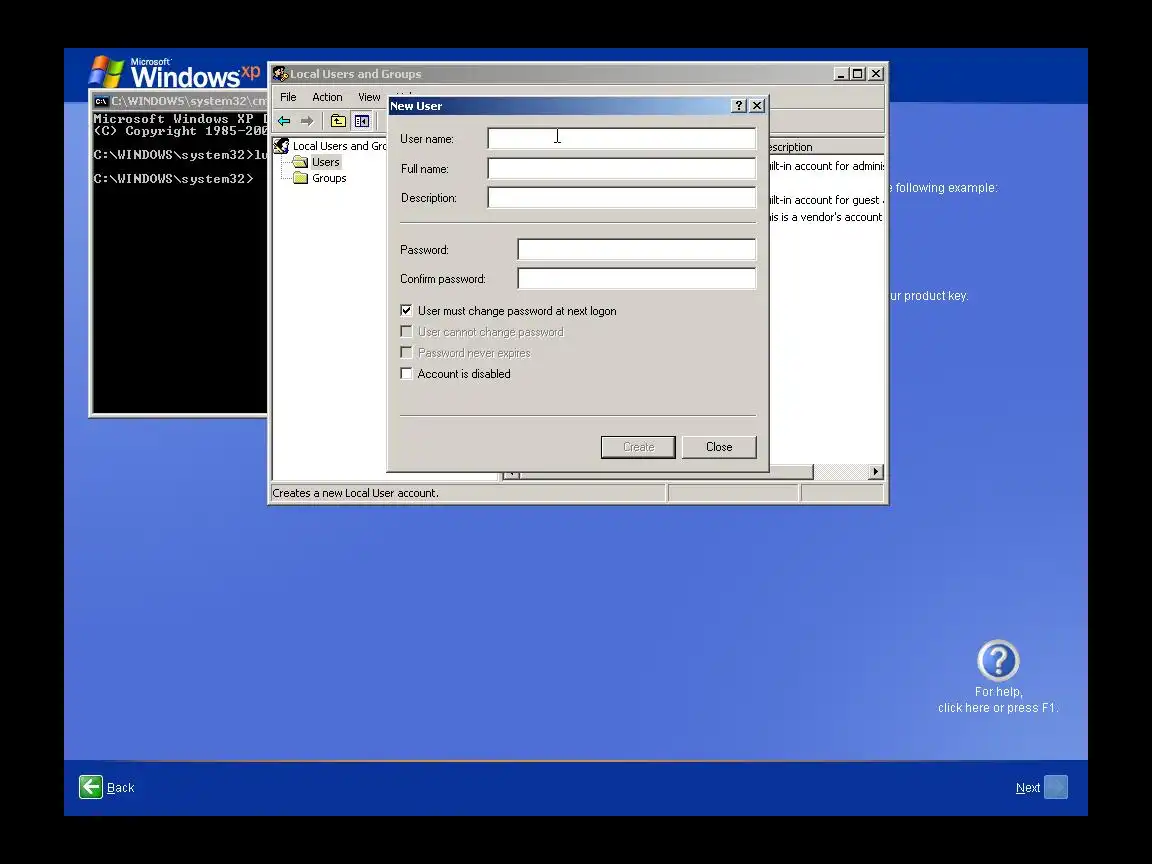
Task: Click the Close button in New User
Action: (719, 447)
